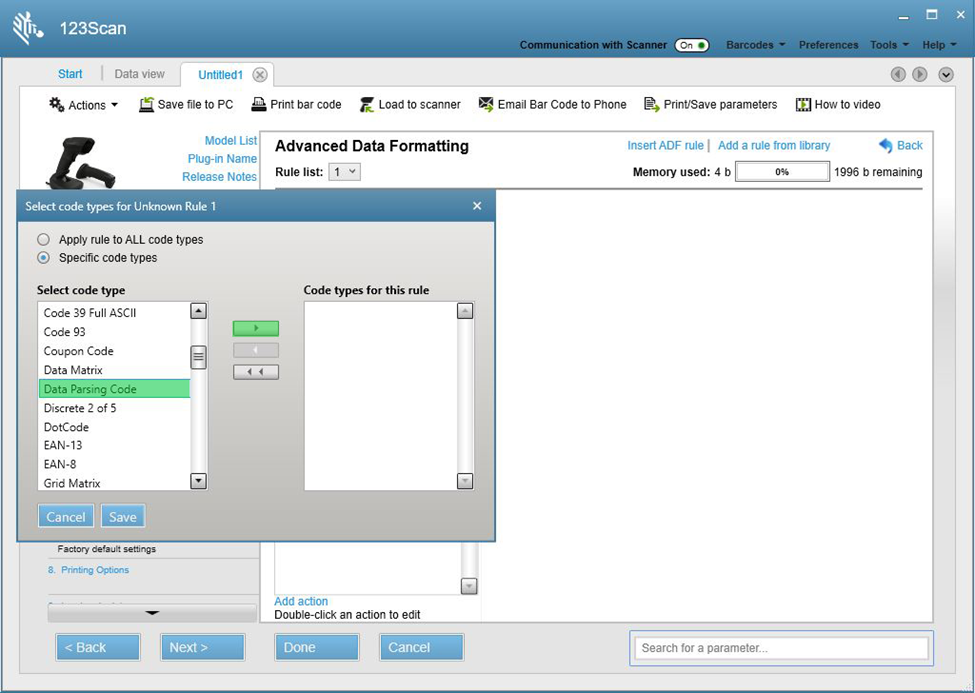Click Save file to PC icon
This screenshot has width=975, height=693.
click(146, 105)
